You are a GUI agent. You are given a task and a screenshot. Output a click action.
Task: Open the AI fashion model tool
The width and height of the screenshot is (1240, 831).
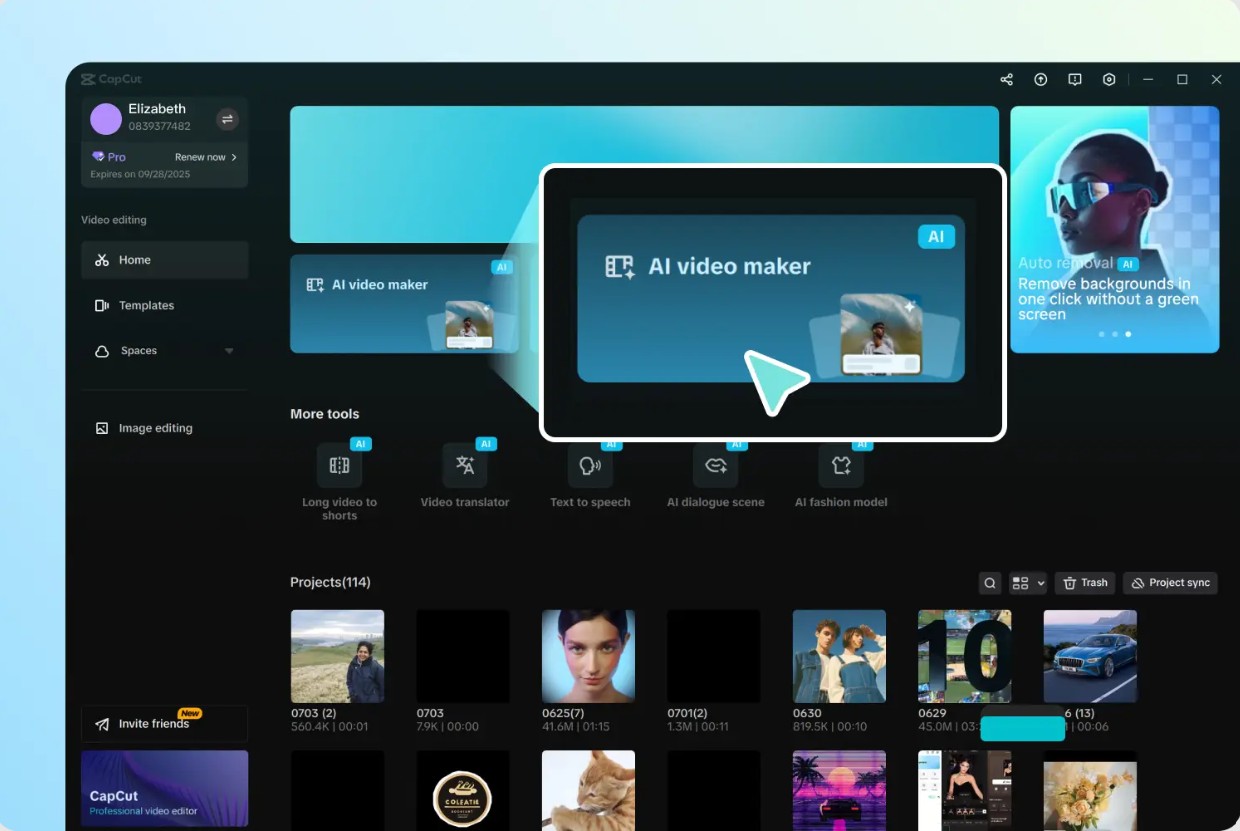[841, 466]
